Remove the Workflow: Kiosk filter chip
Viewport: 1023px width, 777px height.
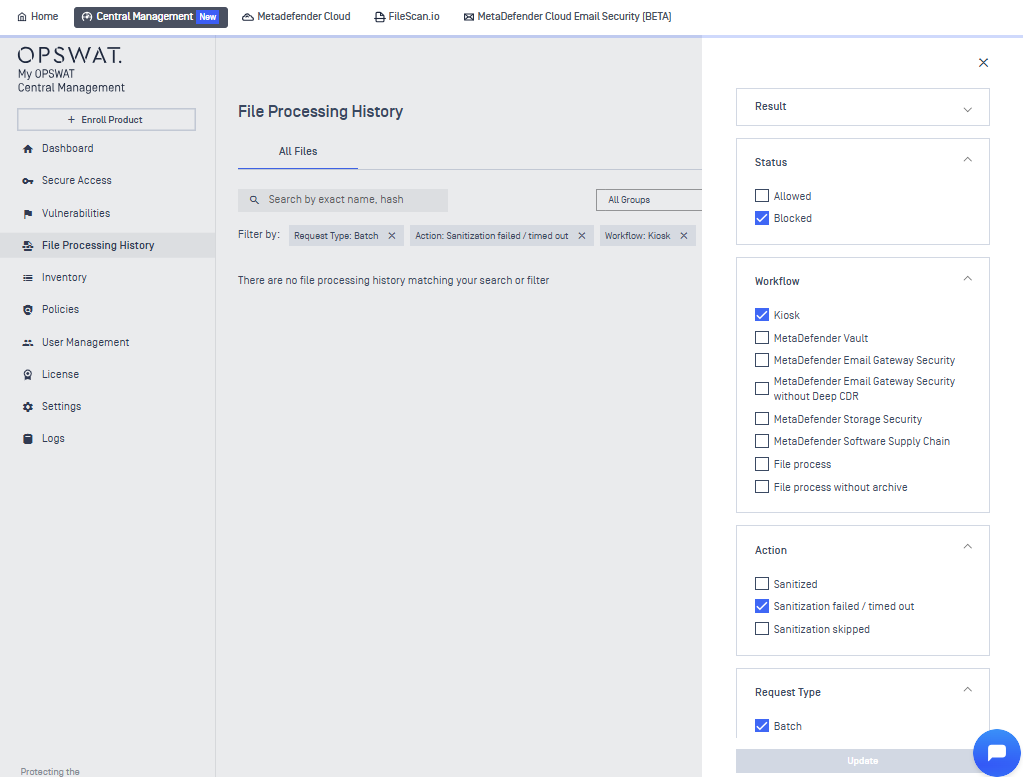(x=683, y=236)
